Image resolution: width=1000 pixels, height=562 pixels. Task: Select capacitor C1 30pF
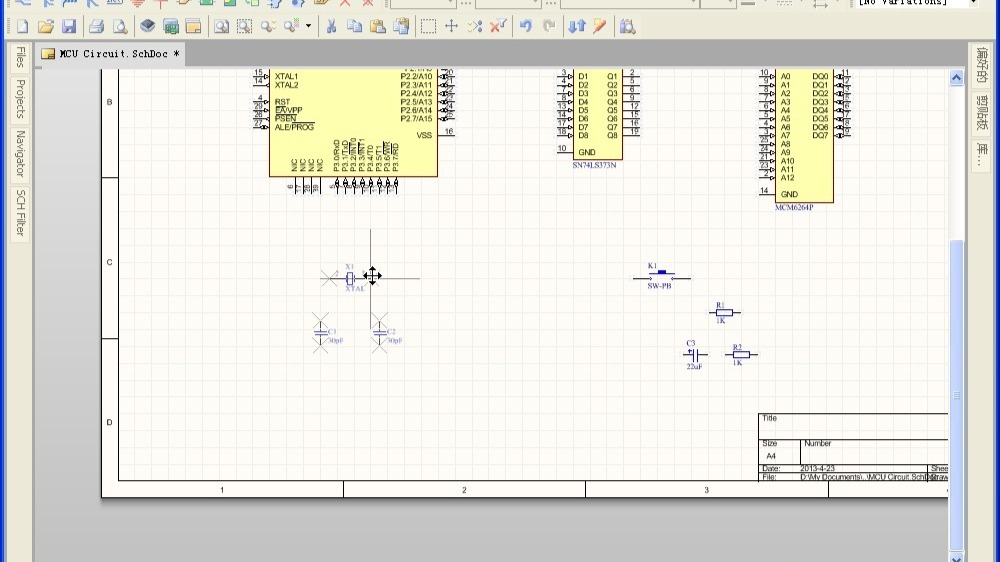(321, 333)
